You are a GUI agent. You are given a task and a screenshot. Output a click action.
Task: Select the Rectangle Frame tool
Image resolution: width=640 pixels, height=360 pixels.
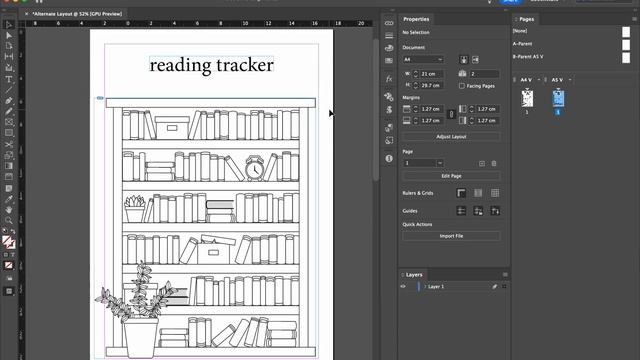9,122
